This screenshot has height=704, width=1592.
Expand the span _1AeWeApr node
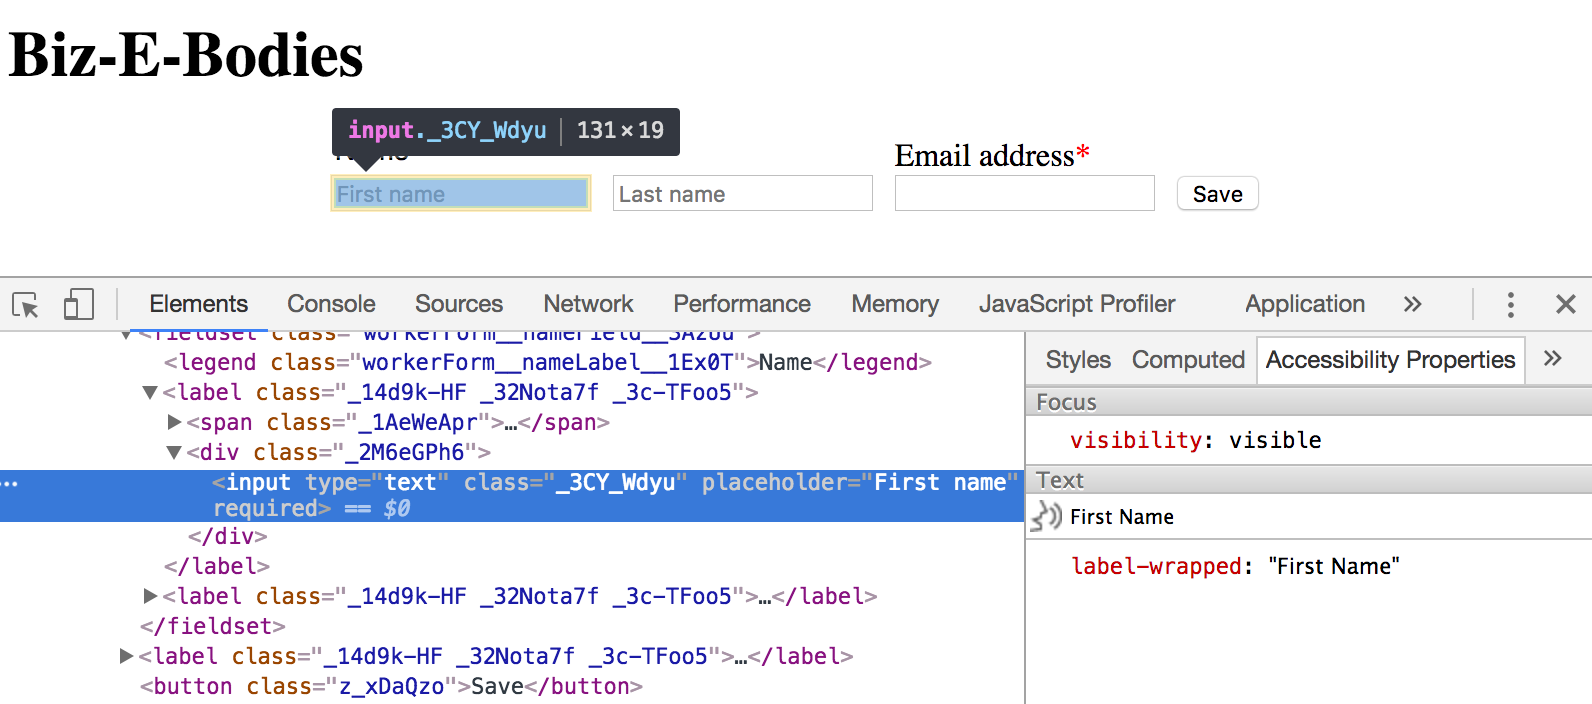(174, 422)
